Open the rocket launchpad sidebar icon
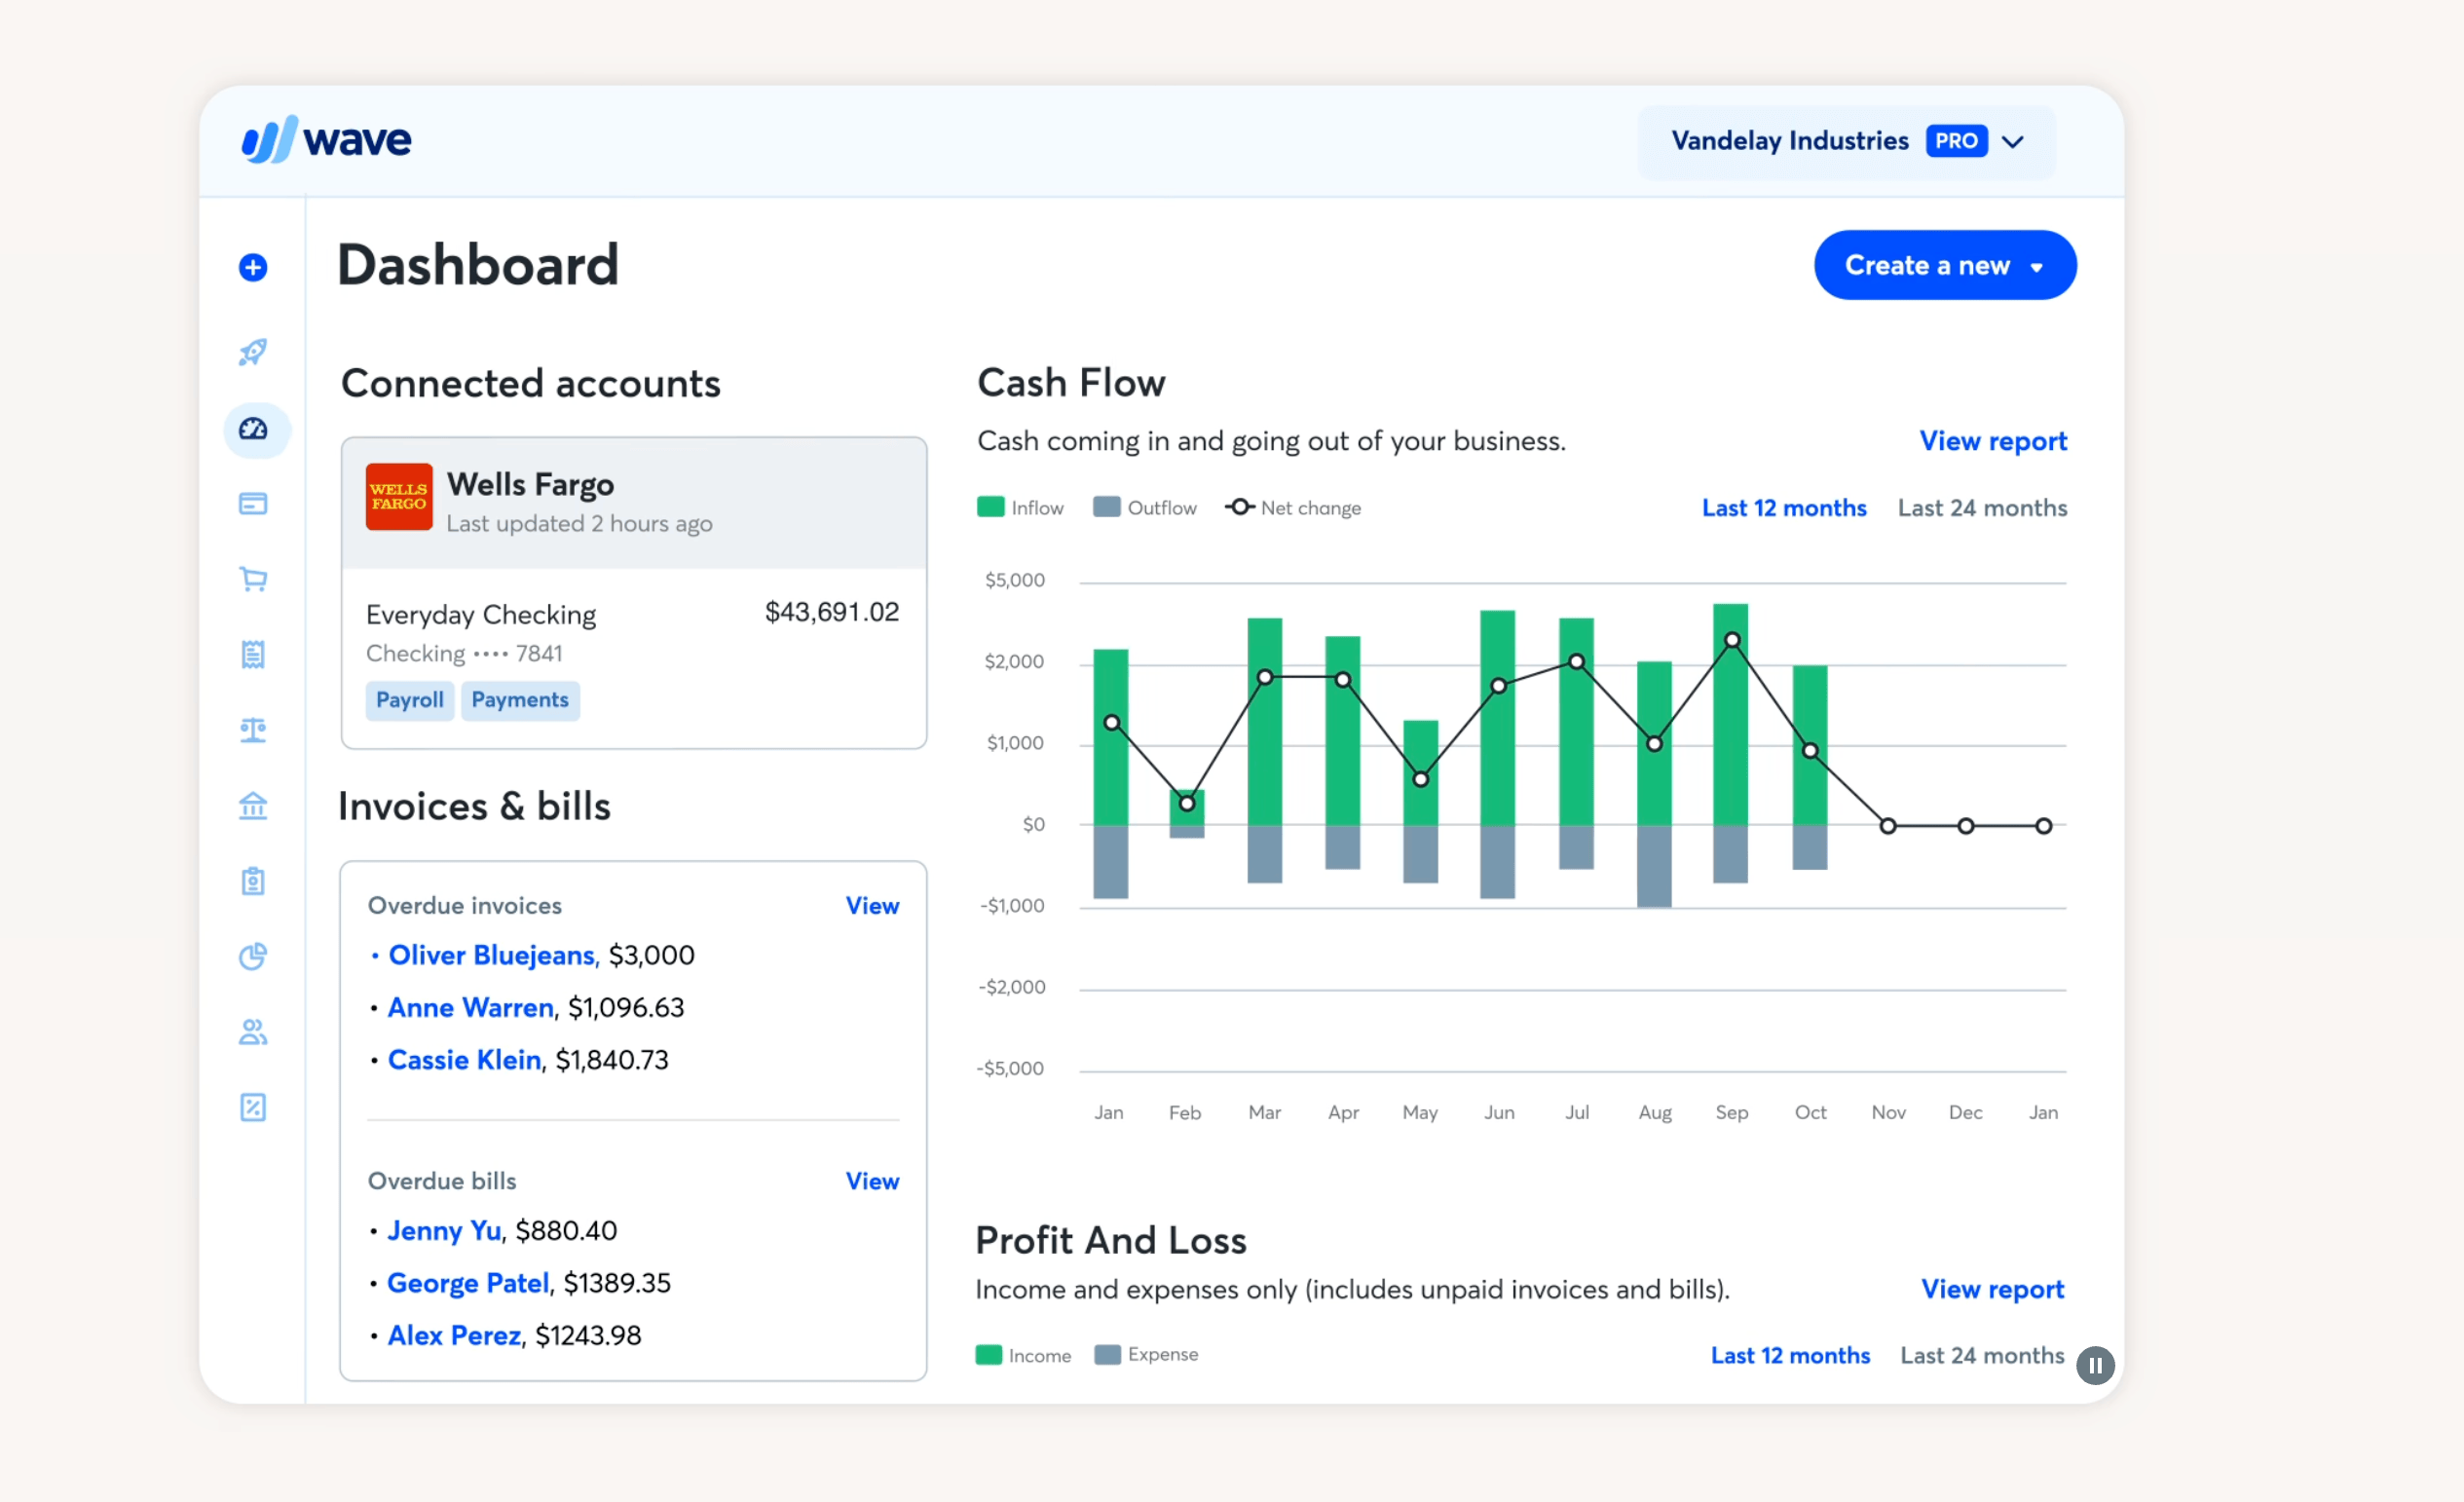 (253, 352)
